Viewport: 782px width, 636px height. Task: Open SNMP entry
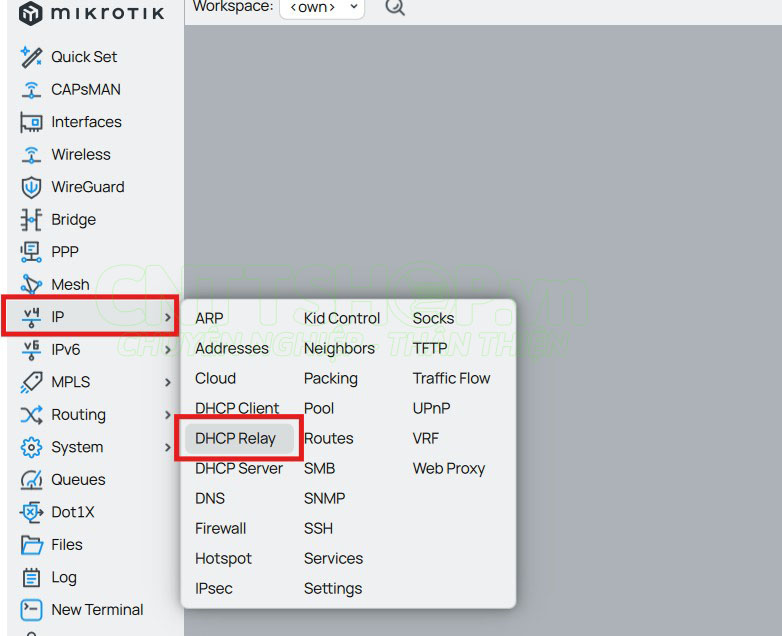[325, 498]
